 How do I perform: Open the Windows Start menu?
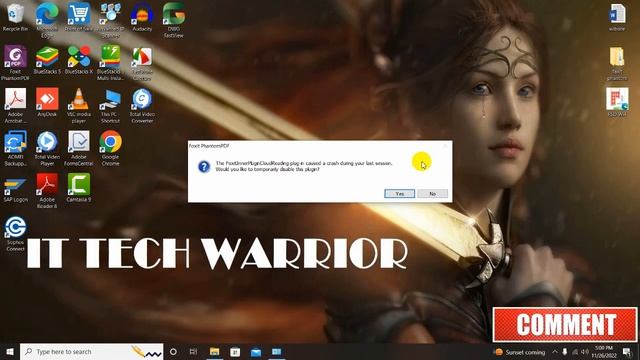(10, 351)
